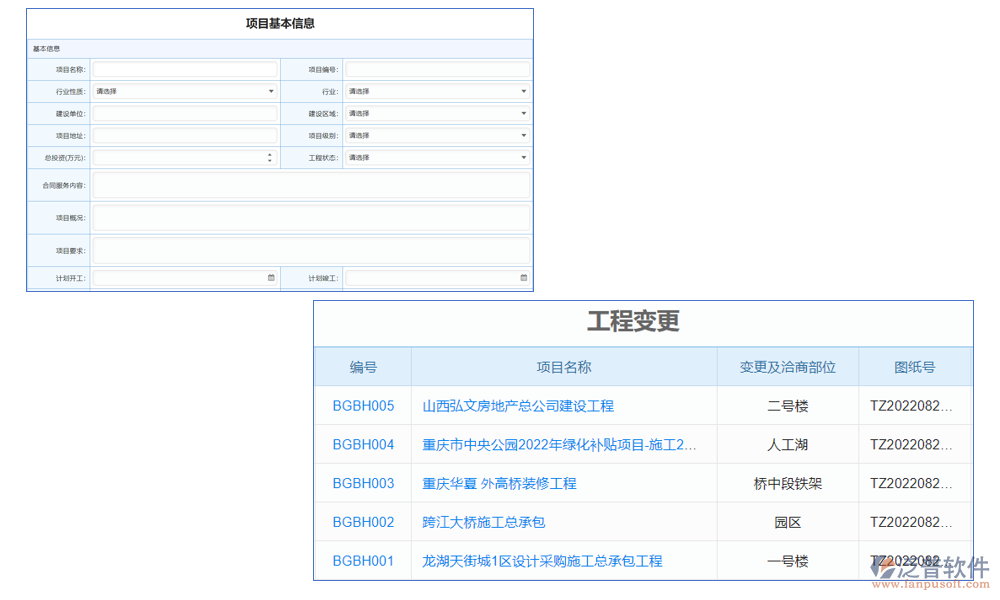Click the 项目编号 input field
Viewport: 1000px width, 600px height.
tap(437, 68)
